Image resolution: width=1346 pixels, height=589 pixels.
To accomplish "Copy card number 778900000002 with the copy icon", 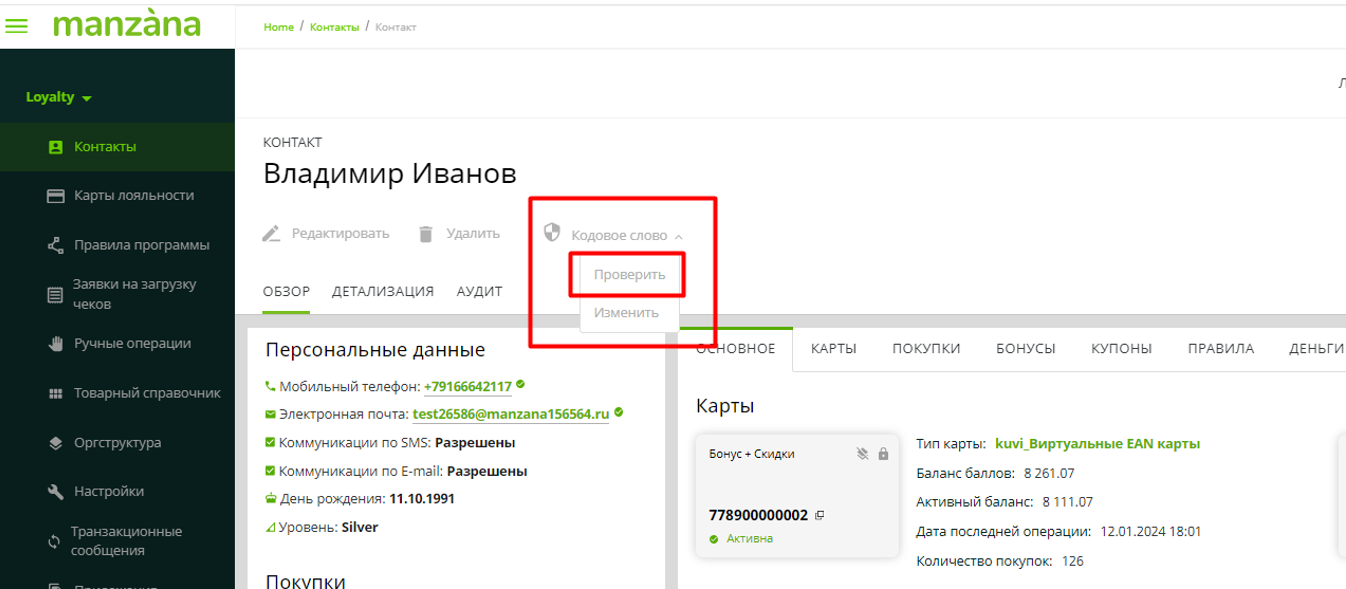I will 820,516.
